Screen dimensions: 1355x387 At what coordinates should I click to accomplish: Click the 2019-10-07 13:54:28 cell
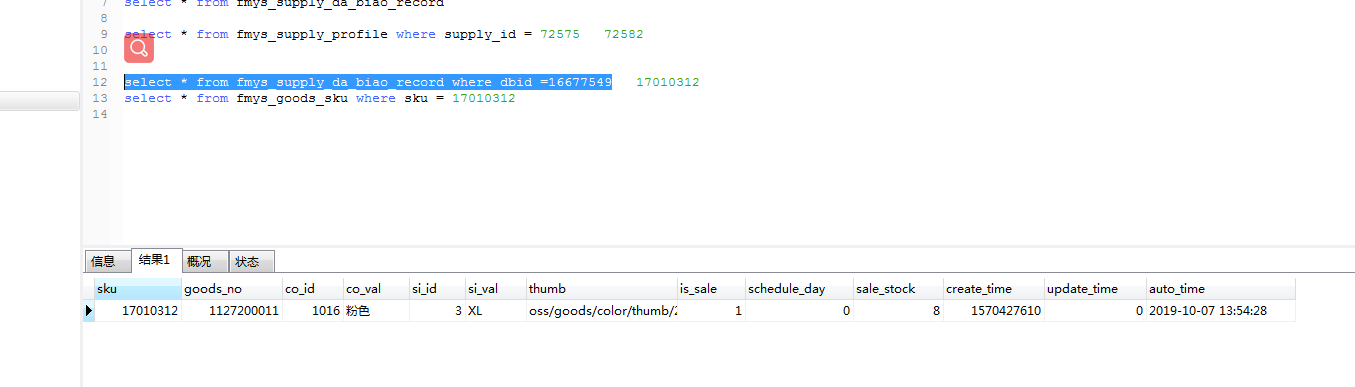tap(1220, 311)
